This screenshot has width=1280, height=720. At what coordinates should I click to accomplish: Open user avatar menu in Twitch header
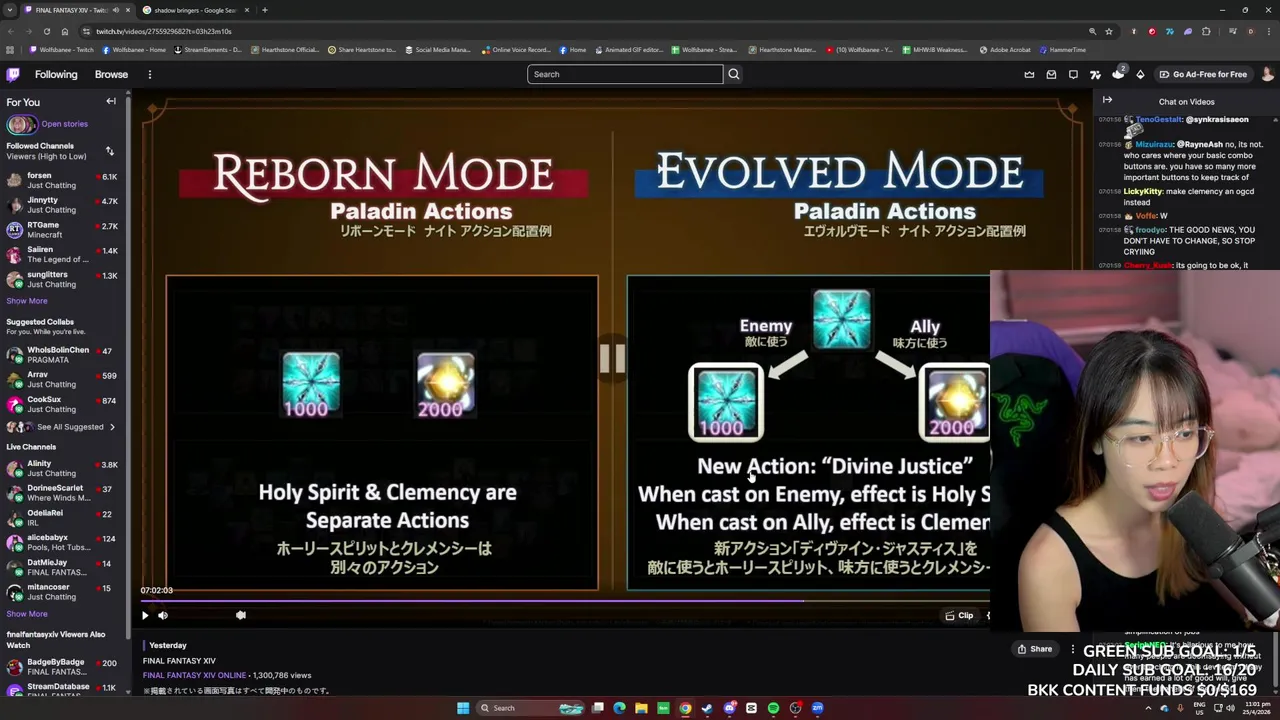(x=1267, y=74)
